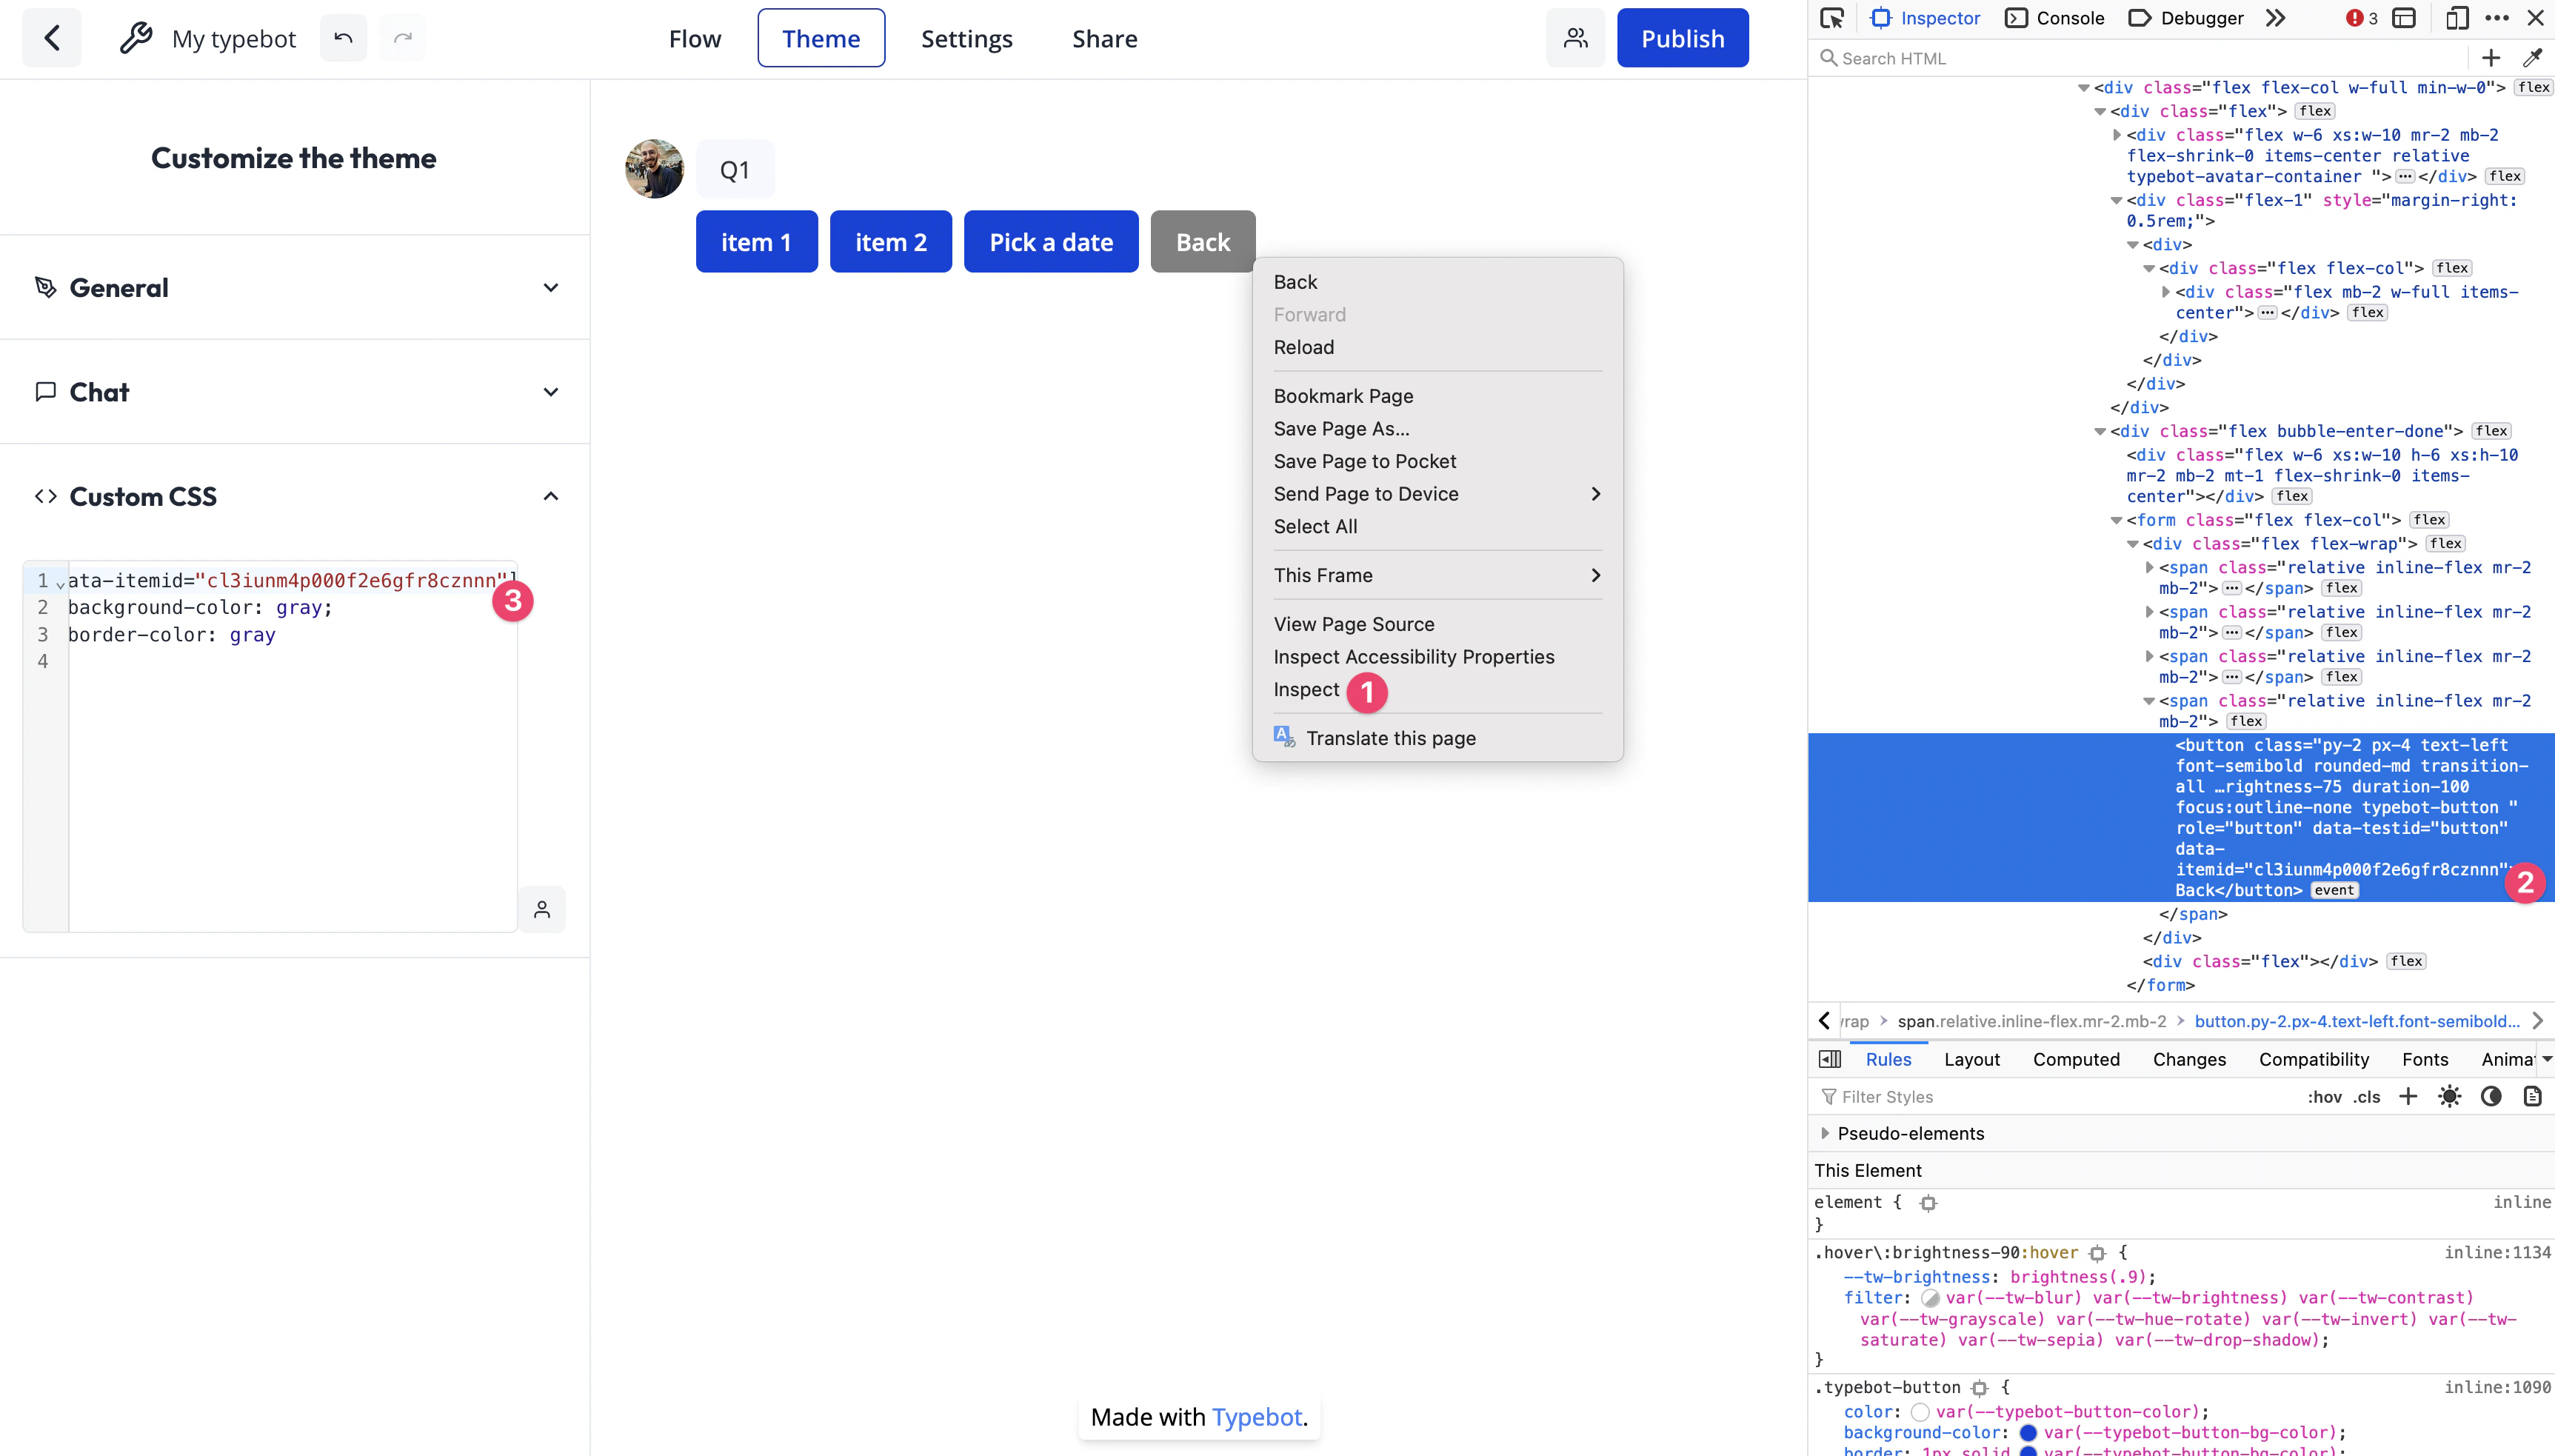The width and height of the screenshot is (2555, 1456).
Task: Expand the Pseudo-elements disclosure triangle
Action: coord(1825,1133)
